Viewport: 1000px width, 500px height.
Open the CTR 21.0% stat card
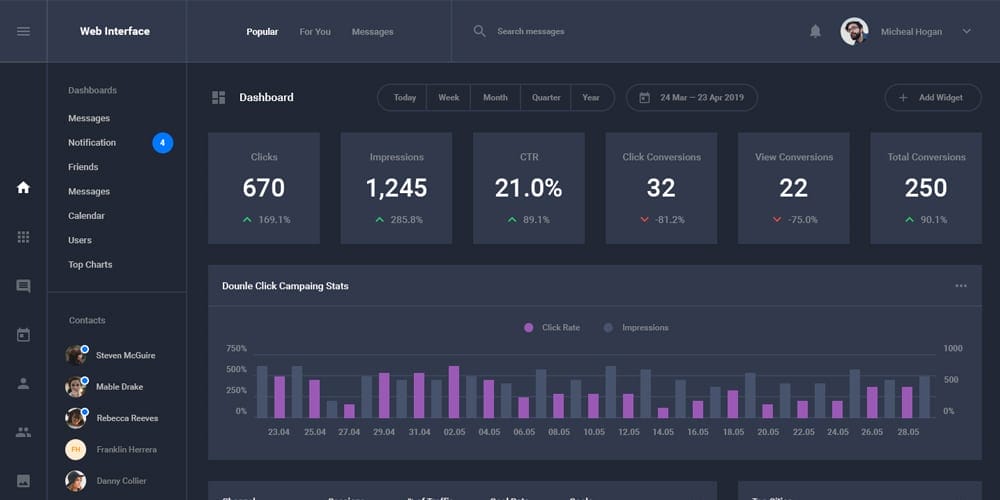tap(529, 188)
